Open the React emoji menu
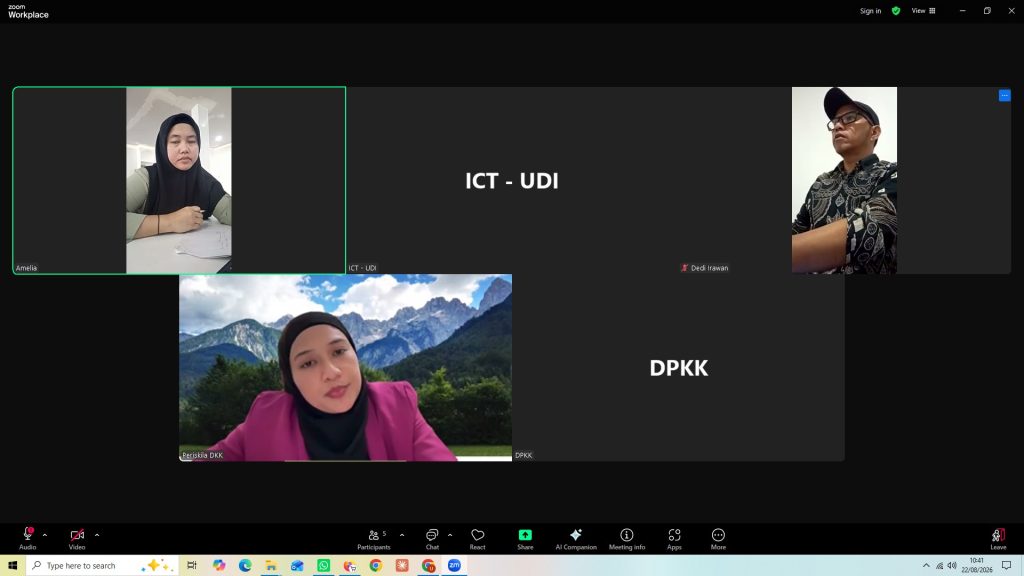Image resolution: width=1024 pixels, height=576 pixels. (477, 539)
